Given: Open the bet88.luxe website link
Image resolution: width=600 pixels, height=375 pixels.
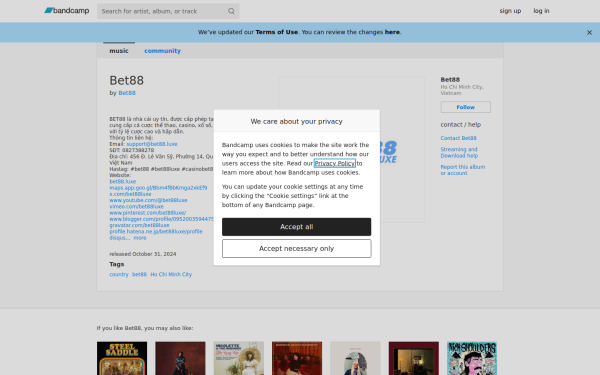Looking at the screenshot, I should click(122, 181).
